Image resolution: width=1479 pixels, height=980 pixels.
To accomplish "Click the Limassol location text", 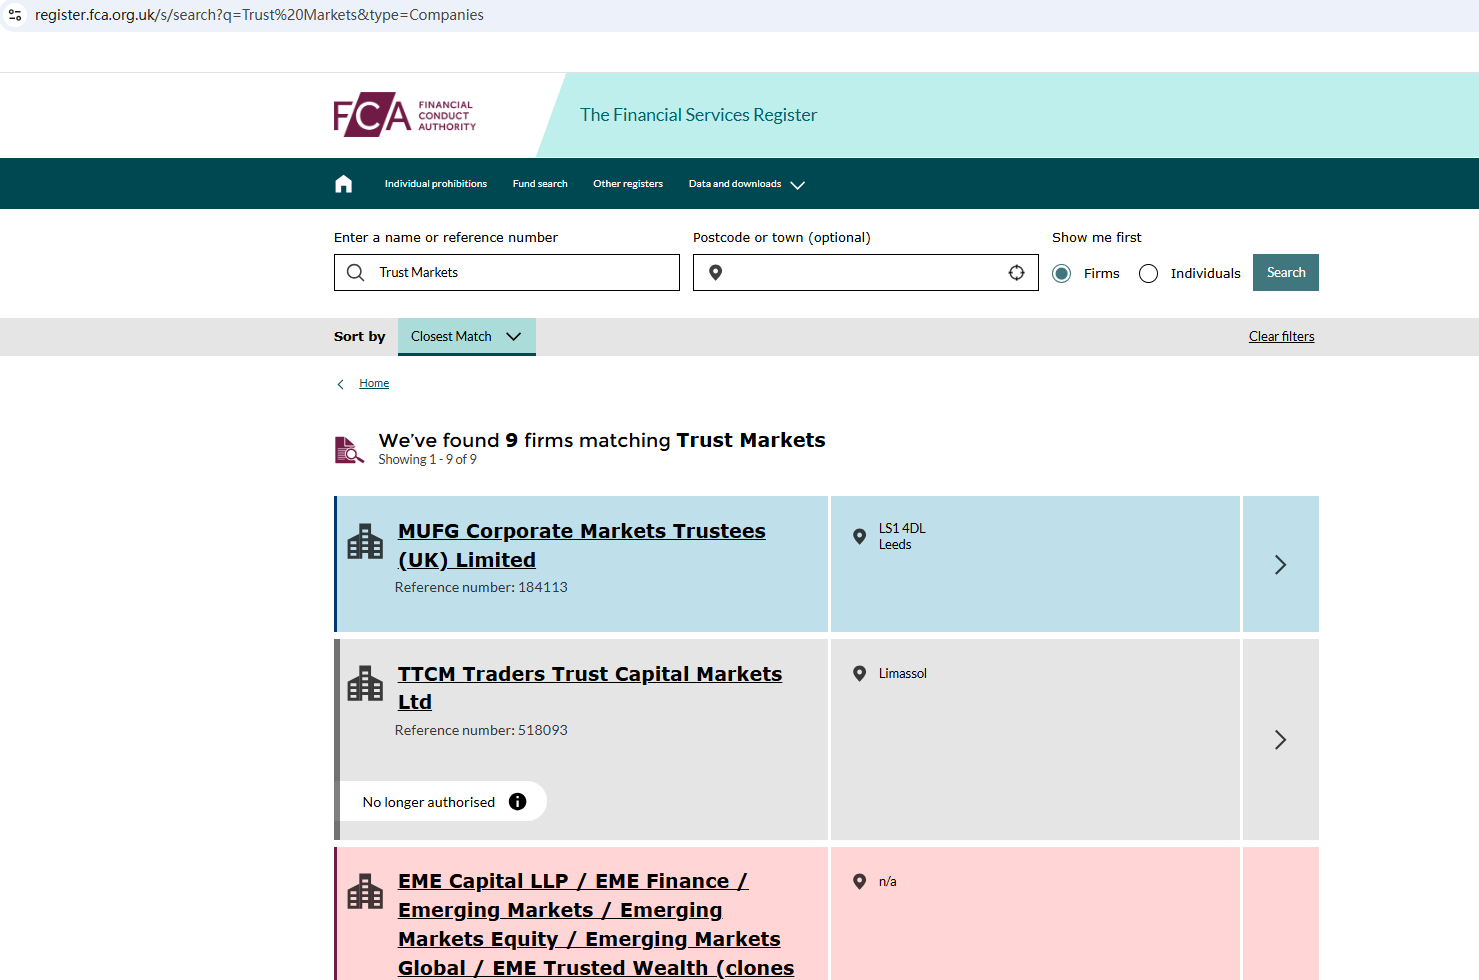I will point(903,673).
